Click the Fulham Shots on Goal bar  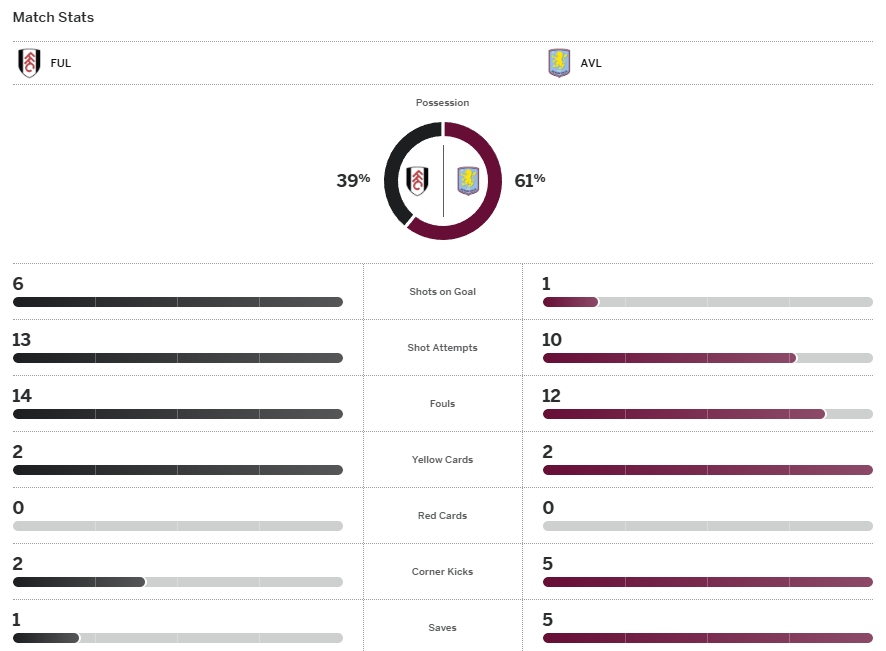(x=178, y=302)
